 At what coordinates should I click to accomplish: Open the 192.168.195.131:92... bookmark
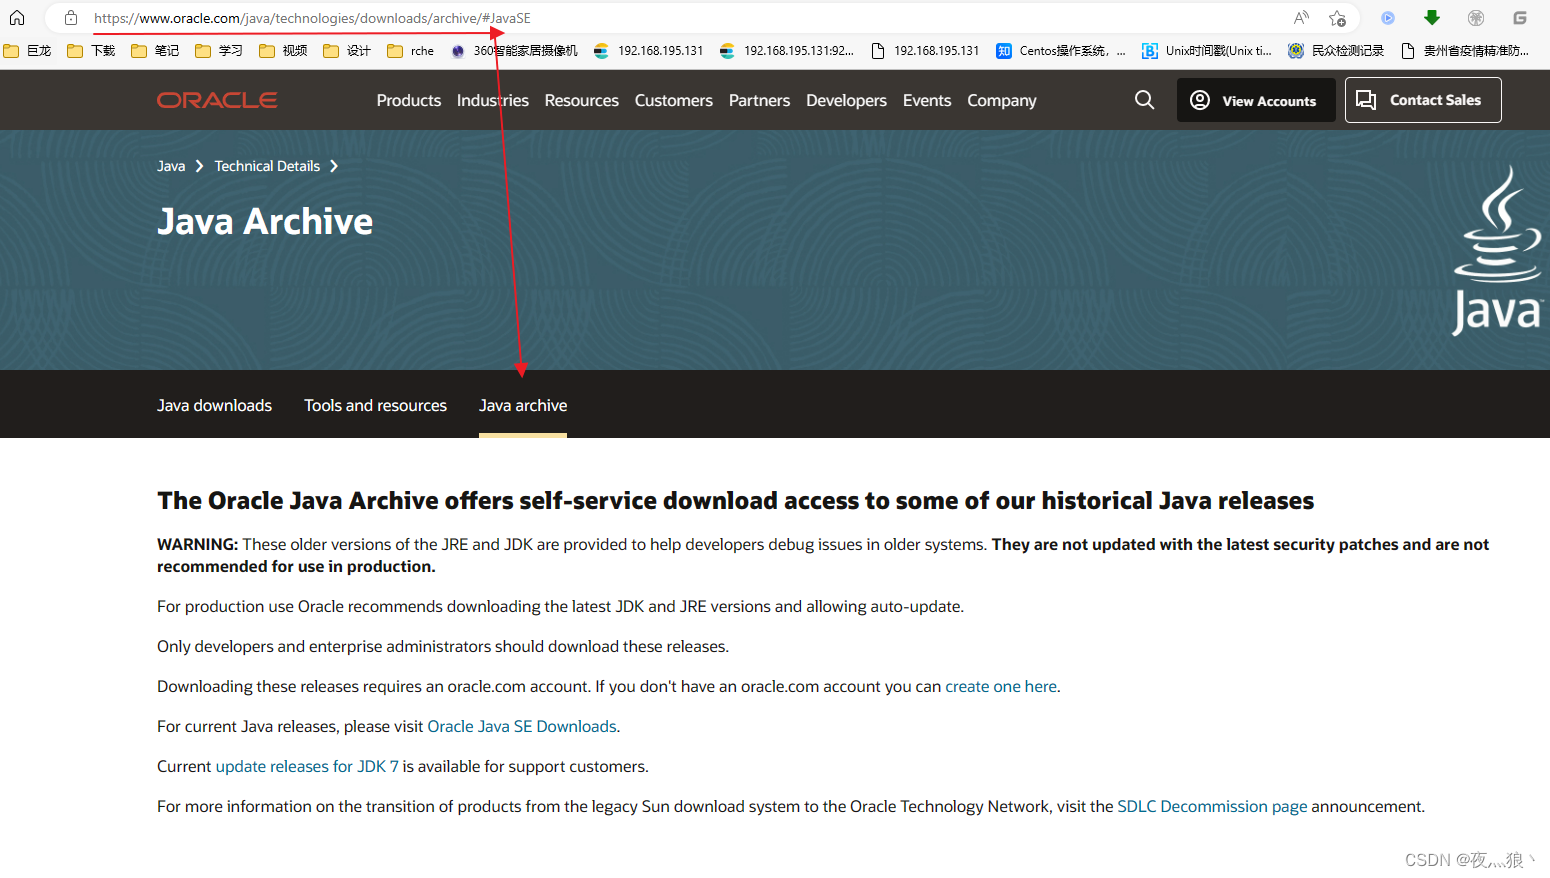pyautogui.click(x=787, y=51)
